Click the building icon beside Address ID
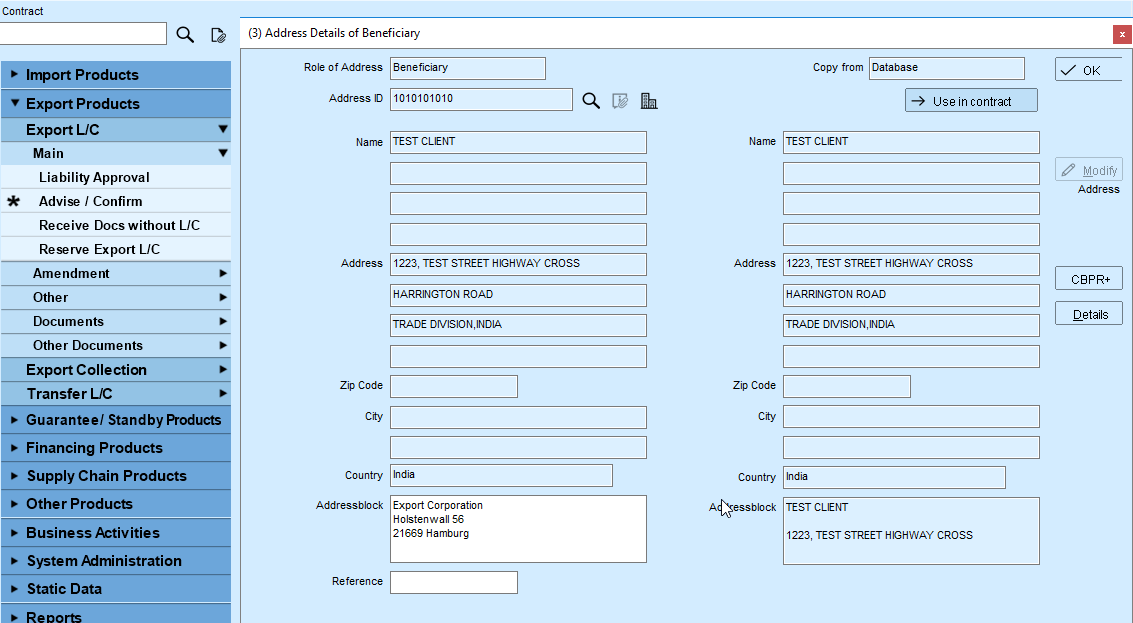The width and height of the screenshot is (1133, 623). point(649,100)
